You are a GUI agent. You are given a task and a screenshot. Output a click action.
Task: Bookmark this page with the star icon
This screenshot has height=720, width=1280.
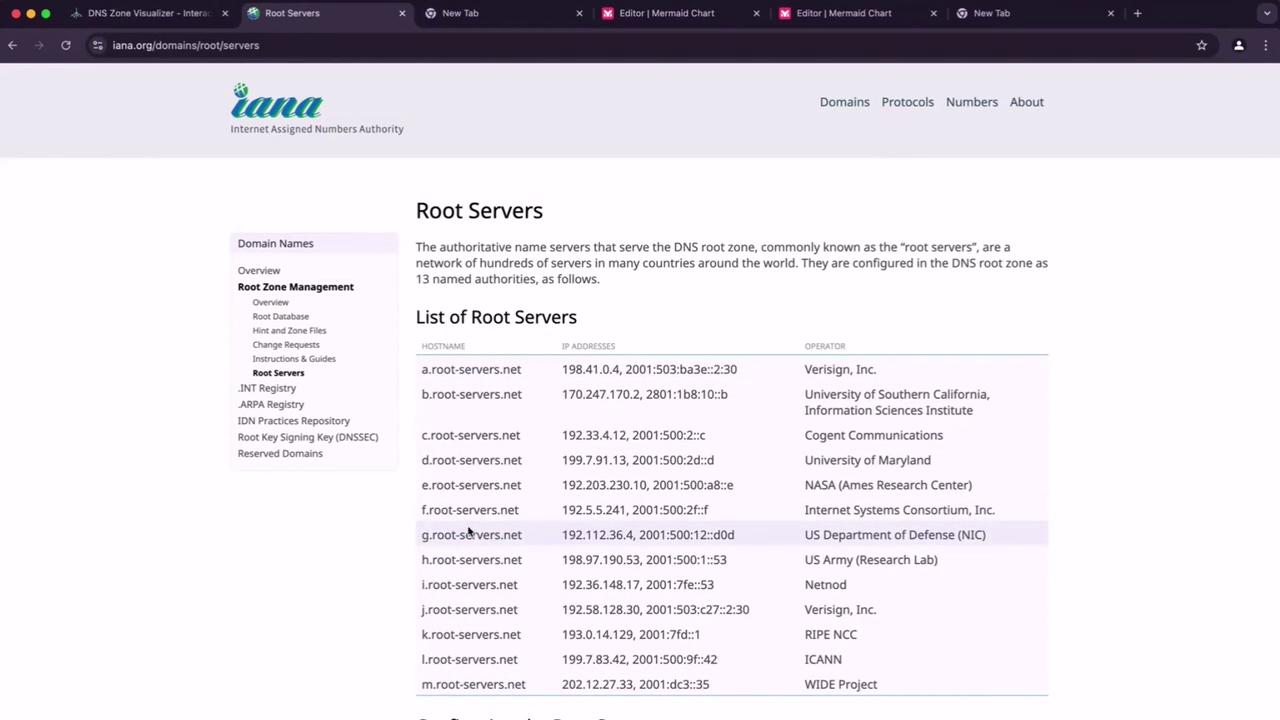(1202, 45)
